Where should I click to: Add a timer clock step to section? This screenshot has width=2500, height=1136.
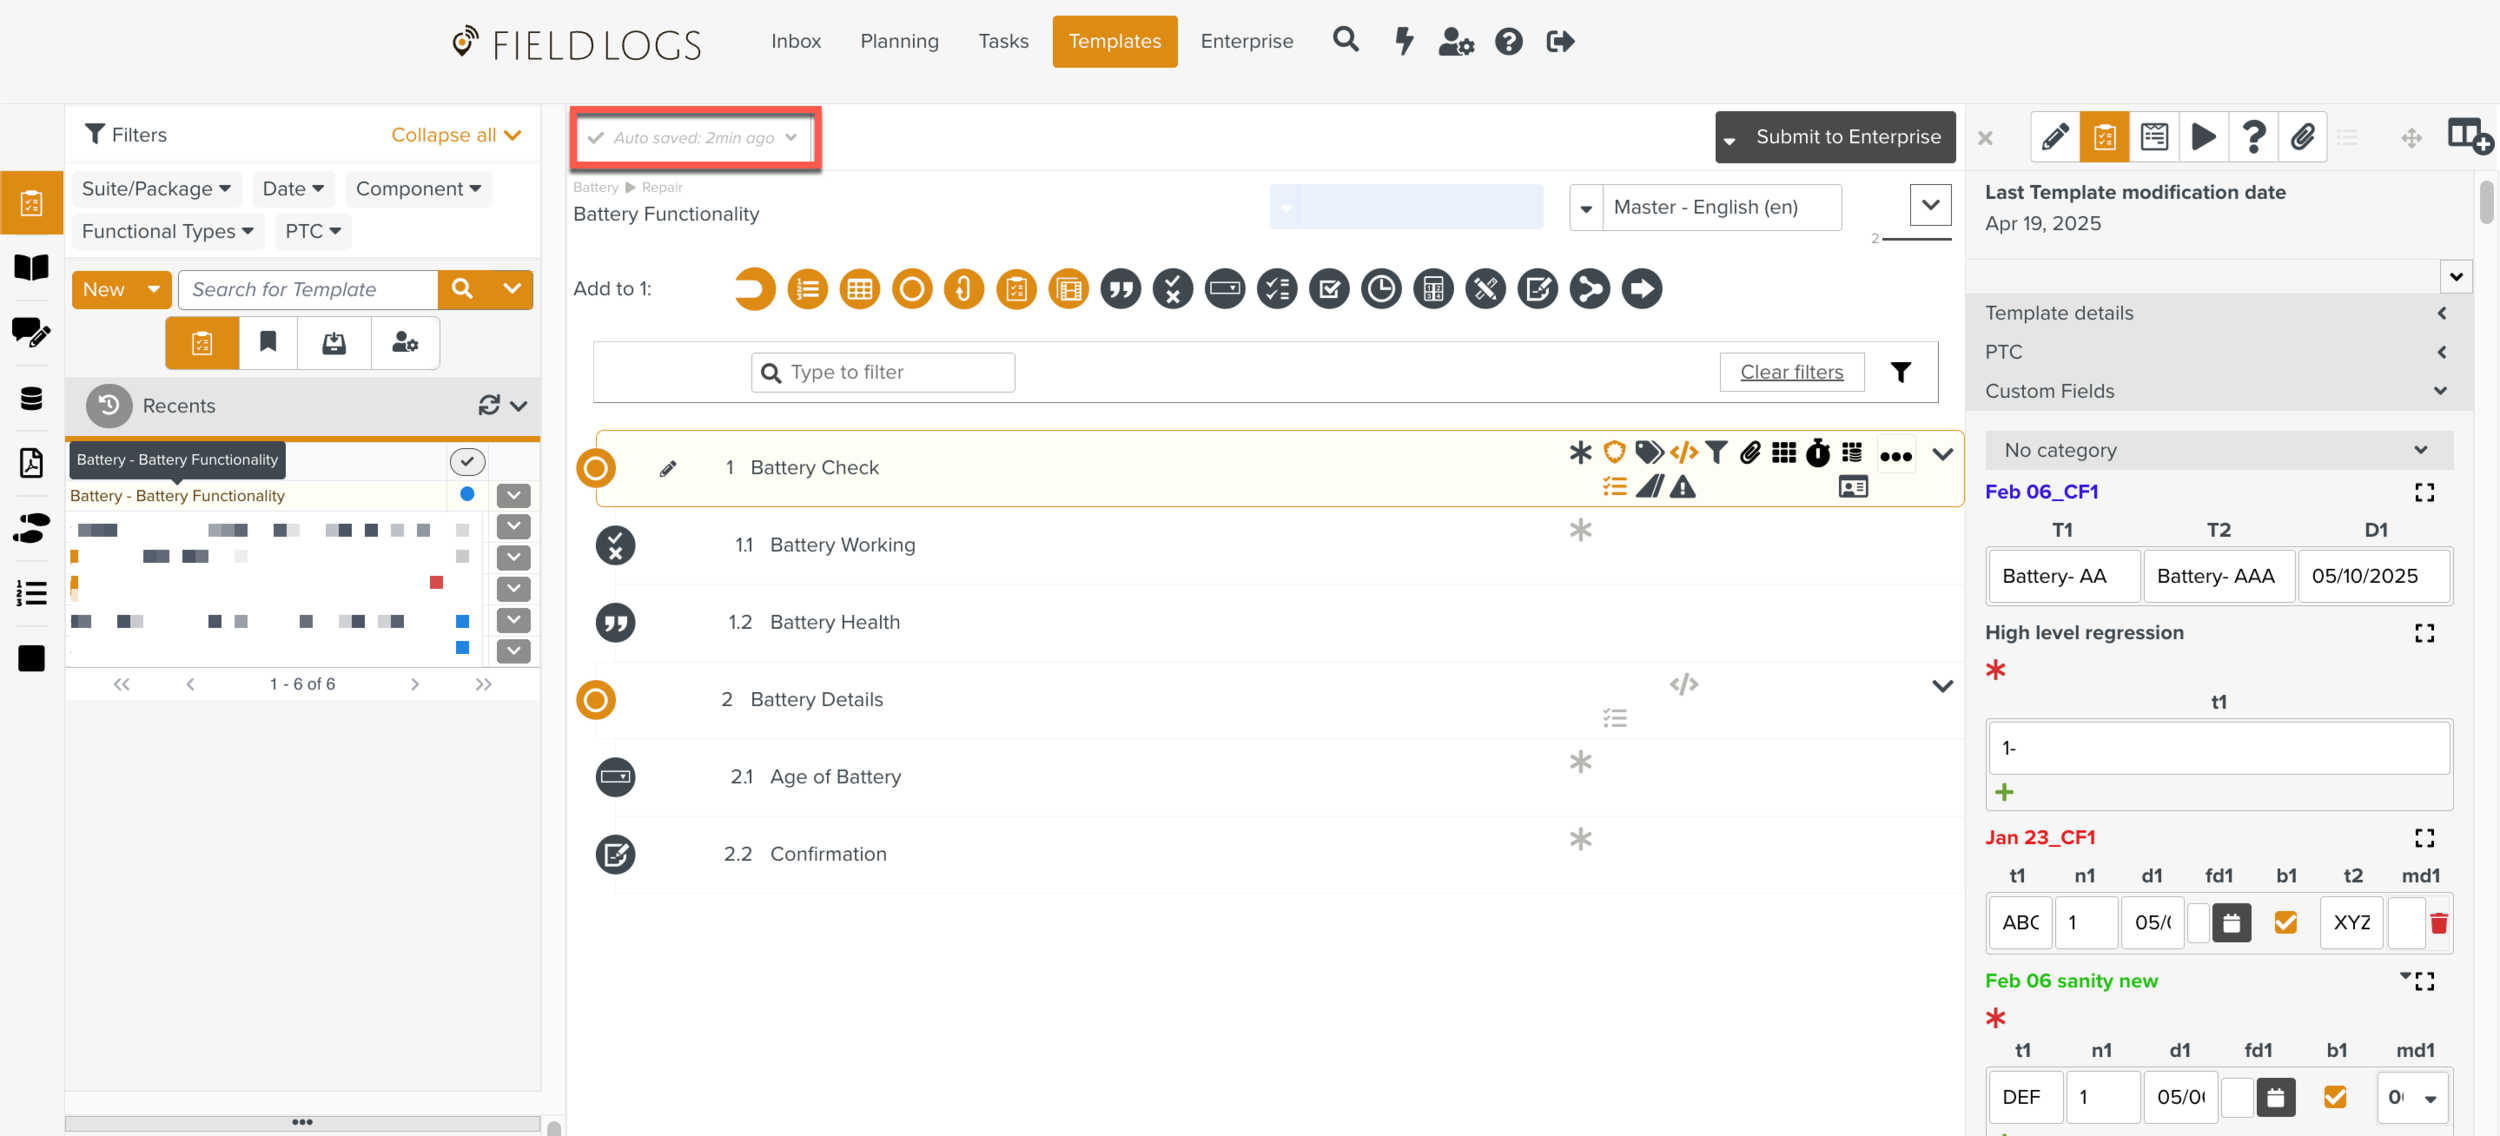[1381, 290]
